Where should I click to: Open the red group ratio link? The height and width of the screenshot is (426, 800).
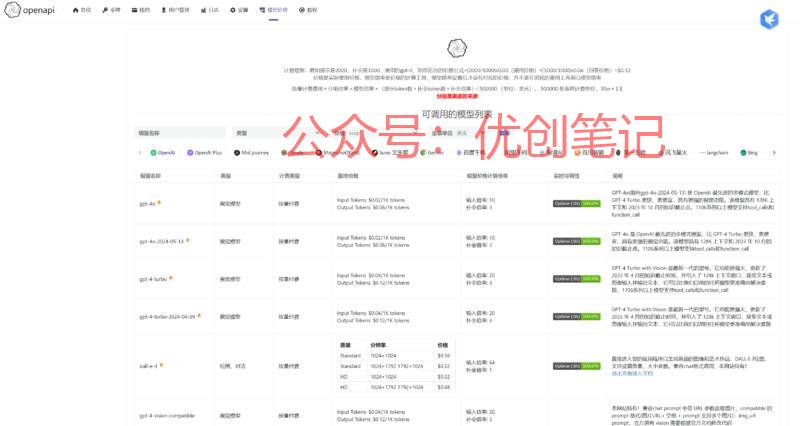[x=457, y=96]
